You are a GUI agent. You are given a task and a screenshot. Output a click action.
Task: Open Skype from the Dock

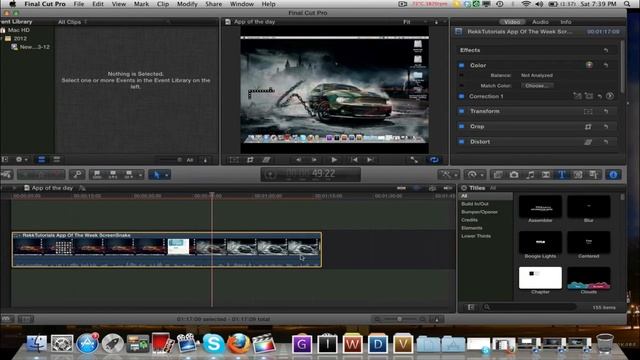[x=213, y=343]
